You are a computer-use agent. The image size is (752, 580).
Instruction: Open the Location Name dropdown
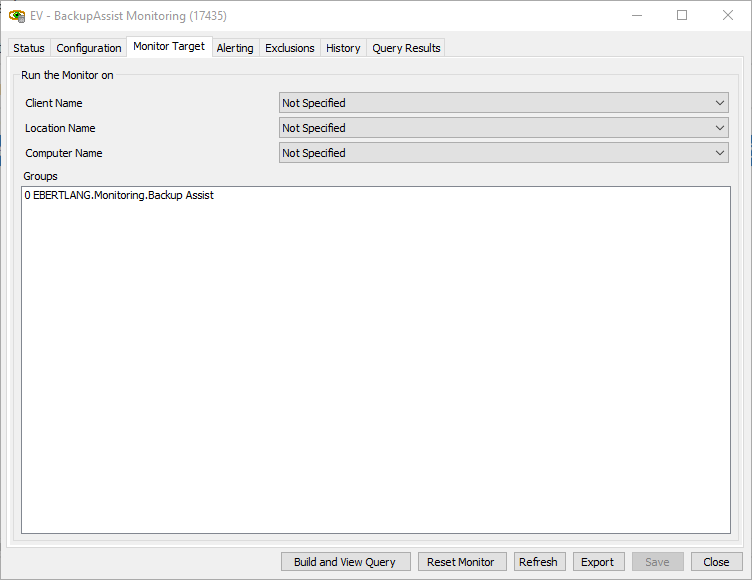[504, 128]
